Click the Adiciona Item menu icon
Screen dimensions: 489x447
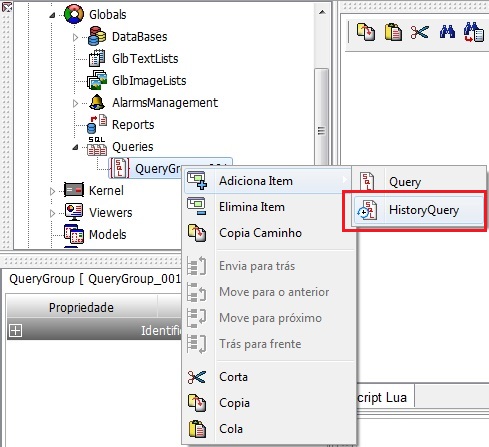[197, 180]
